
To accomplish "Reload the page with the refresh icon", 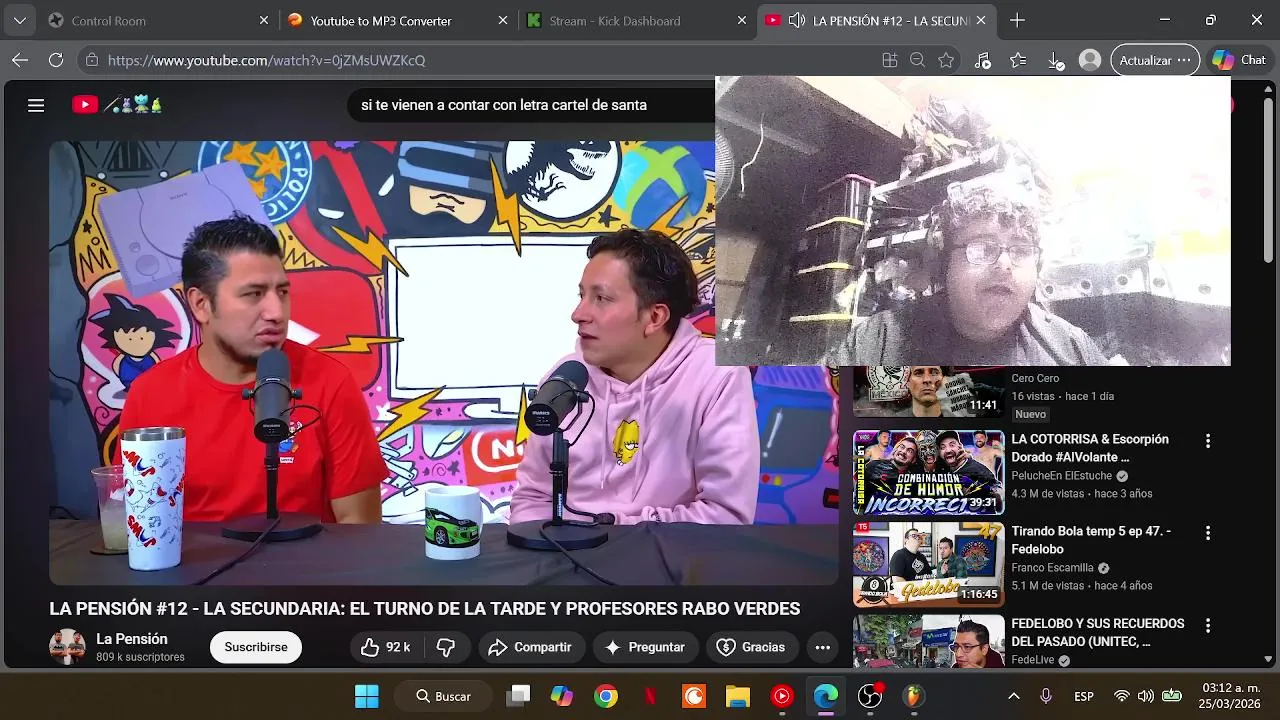I will (x=56, y=60).
